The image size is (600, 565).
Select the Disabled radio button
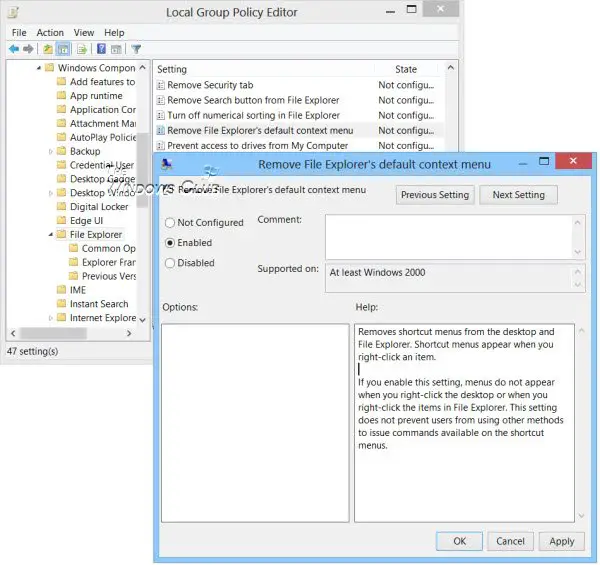coord(170,263)
